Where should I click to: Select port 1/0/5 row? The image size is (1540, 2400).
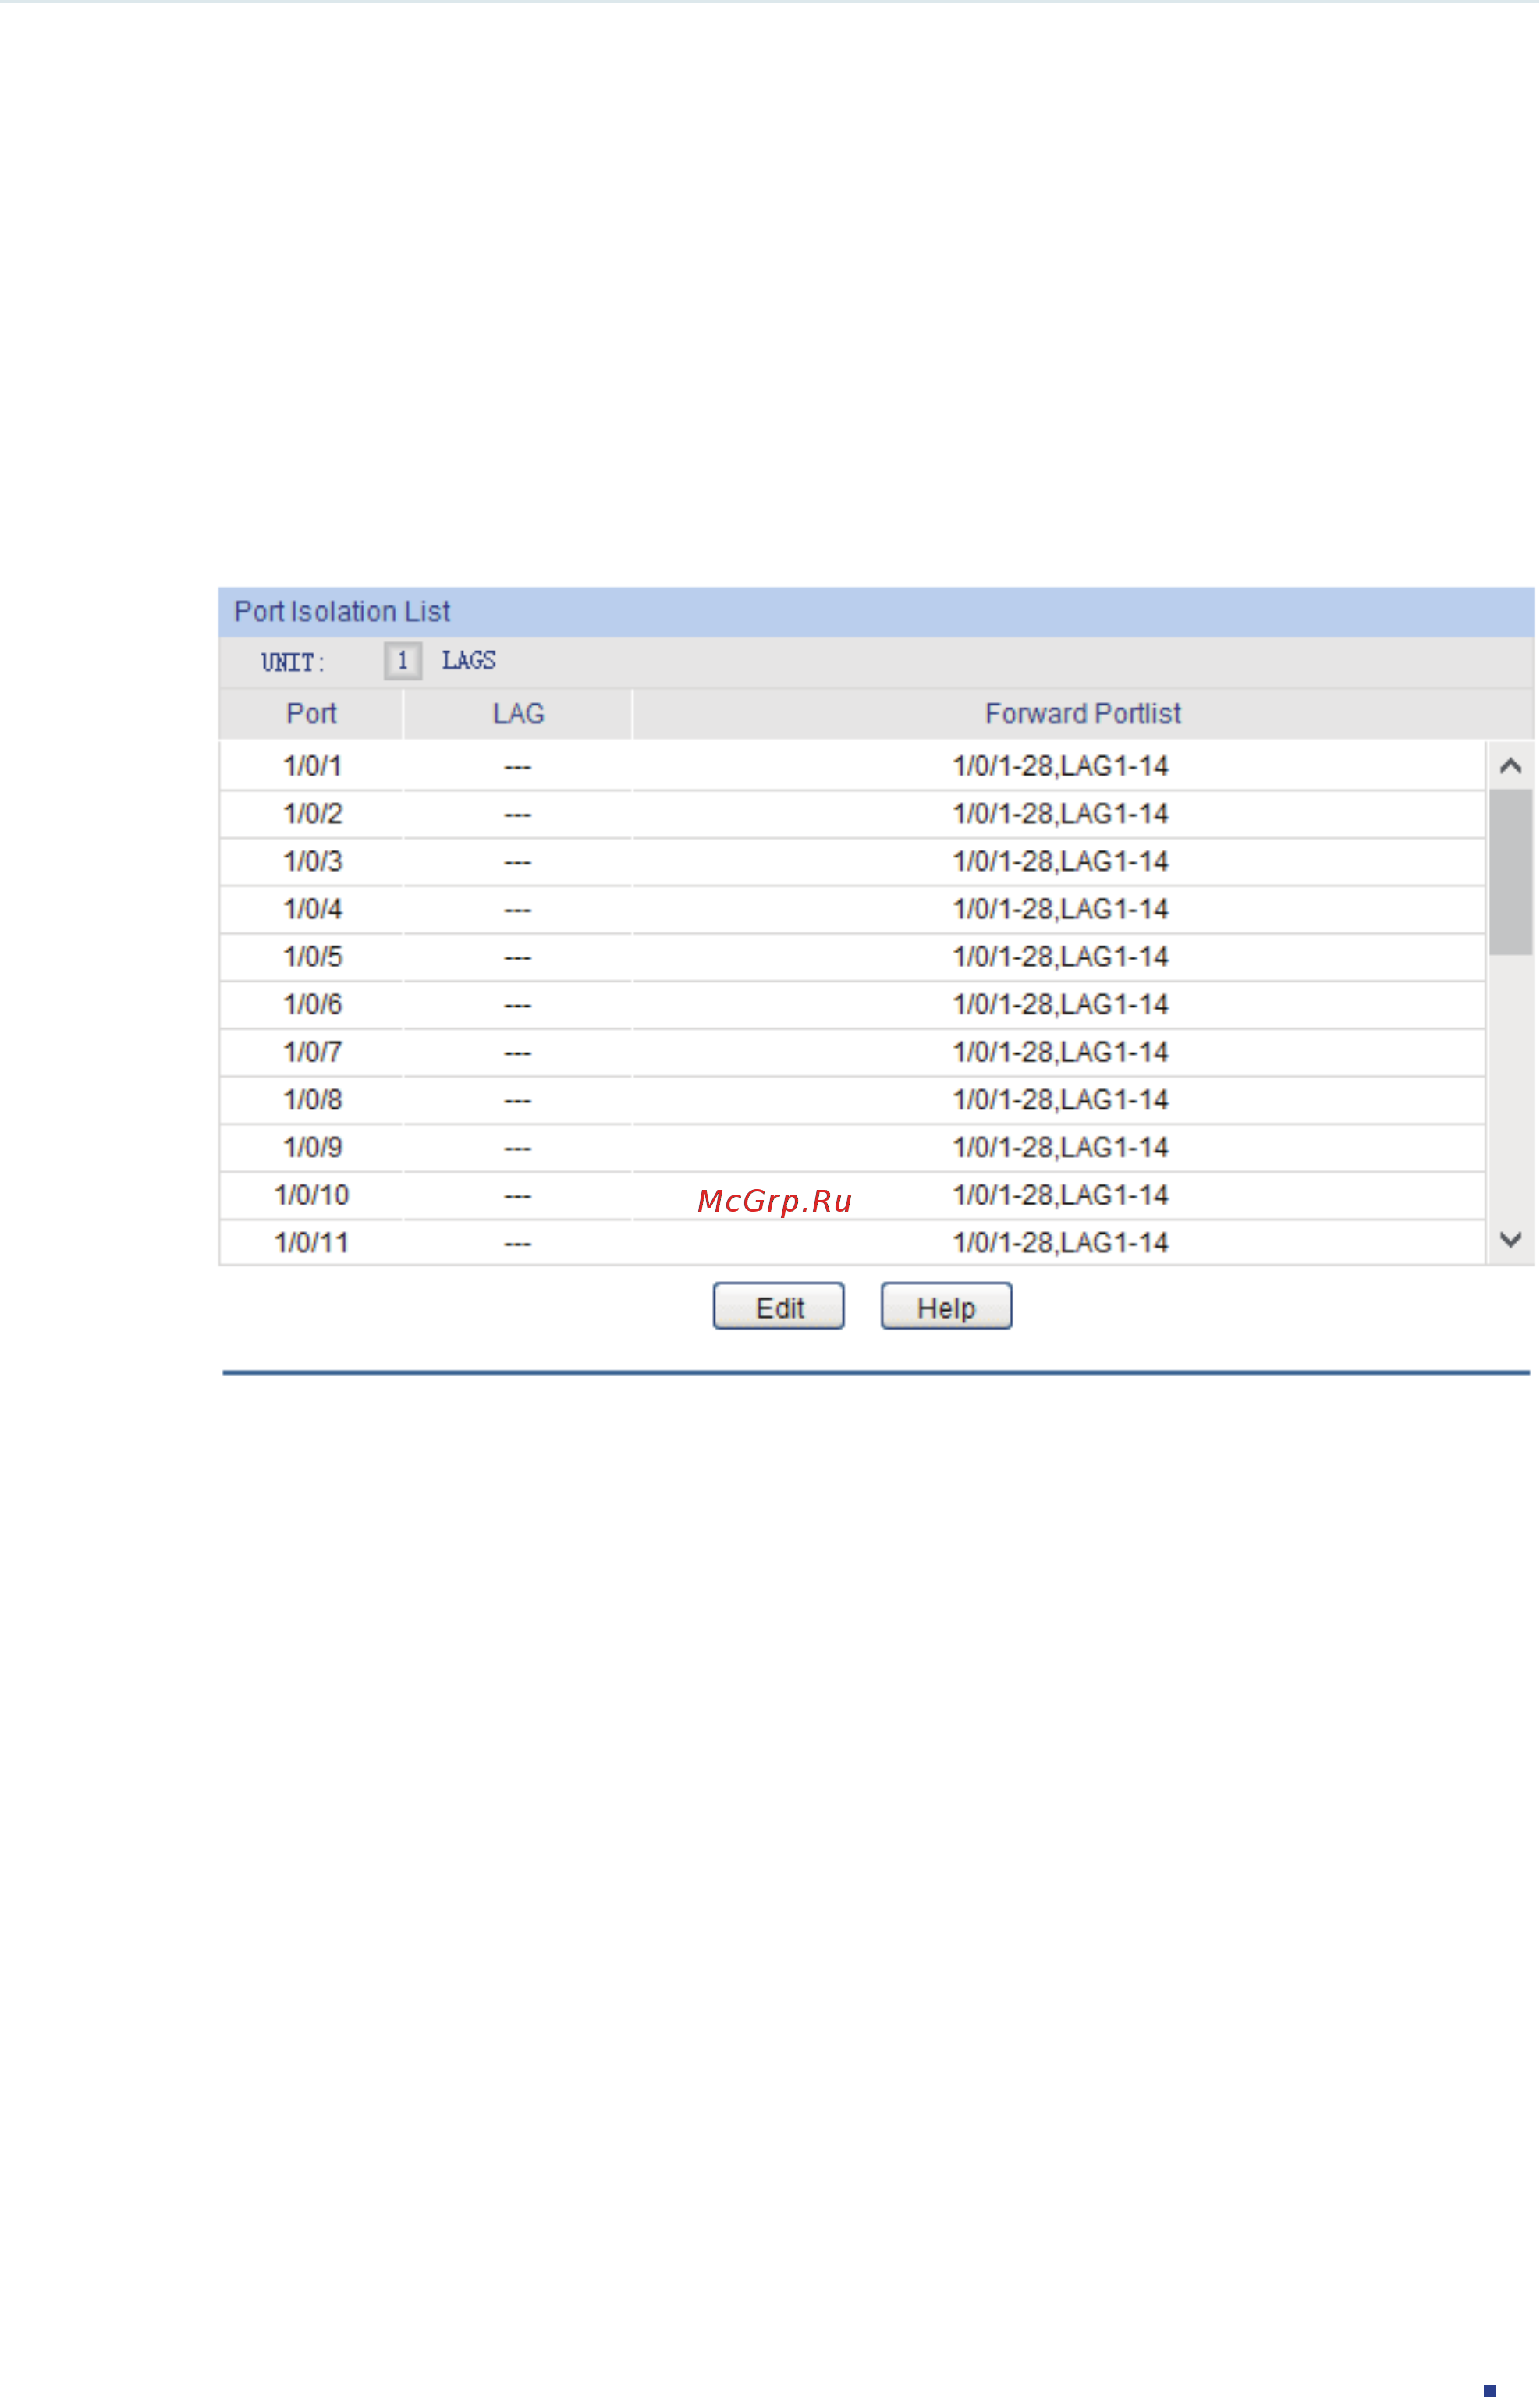852,957
